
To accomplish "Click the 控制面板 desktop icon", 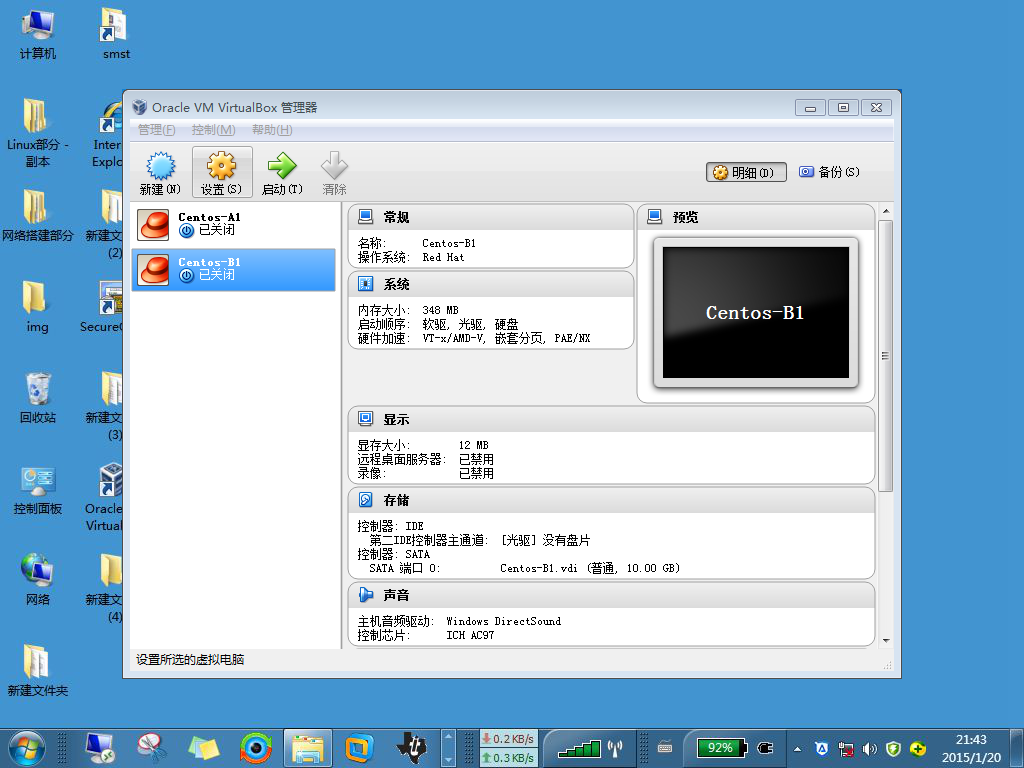I will [37, 490].
